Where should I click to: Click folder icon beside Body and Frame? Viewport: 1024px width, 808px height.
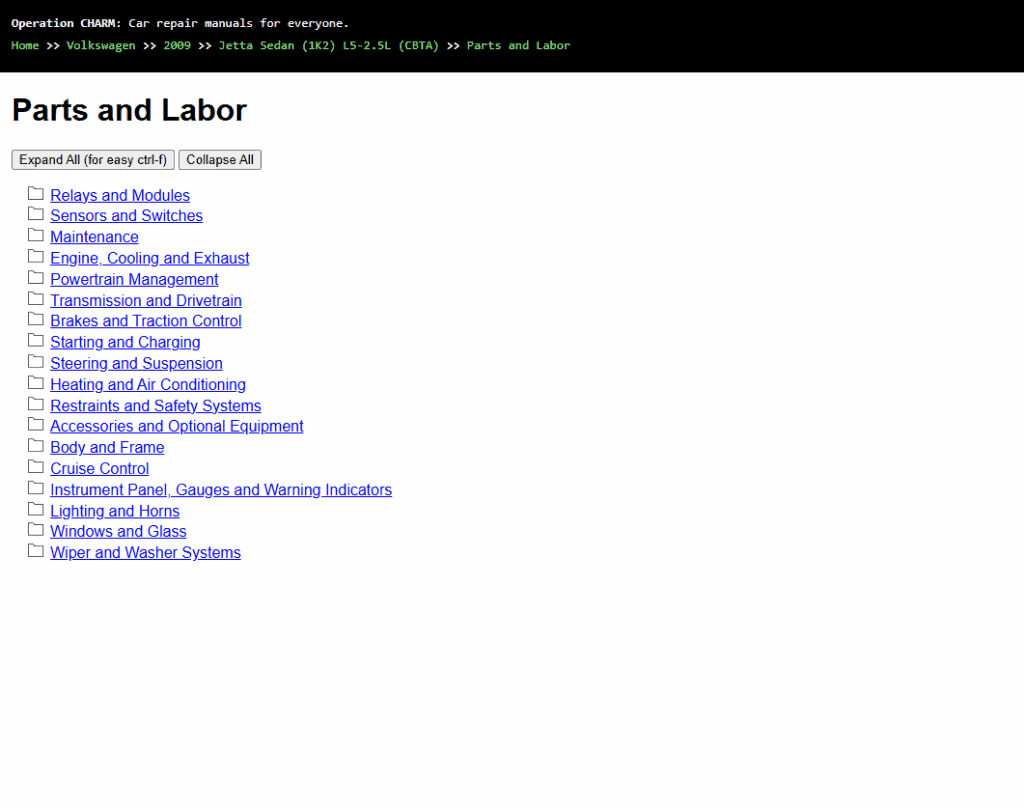pos(36,446)
